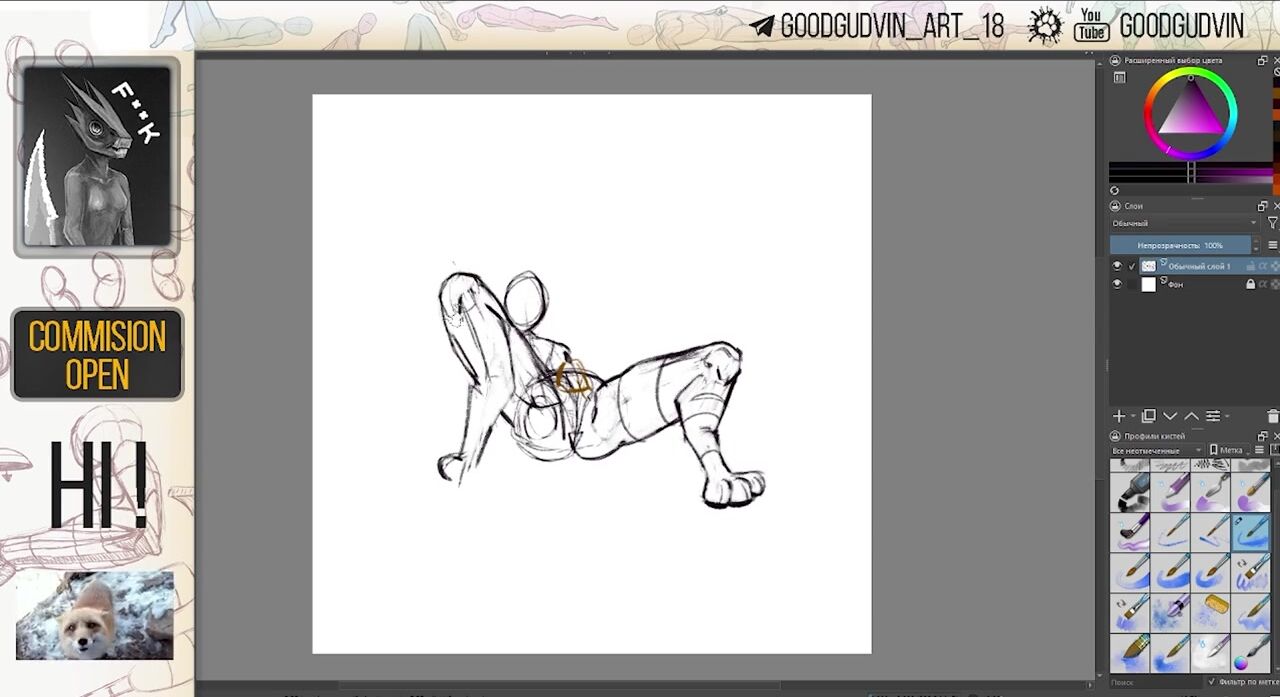This screenshot has height=697, width=1280.
Task: Select the marker pen brush preset
Action: point(1130,492)
